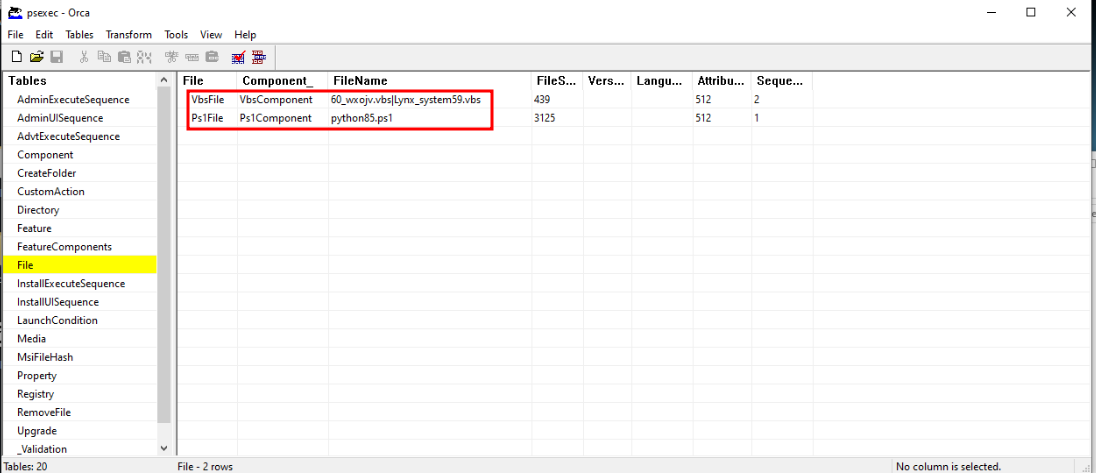This screenshot has height=473, width=1096.
Task: Click the red and blue tables toolbar icon
Action: pos(259,57)
